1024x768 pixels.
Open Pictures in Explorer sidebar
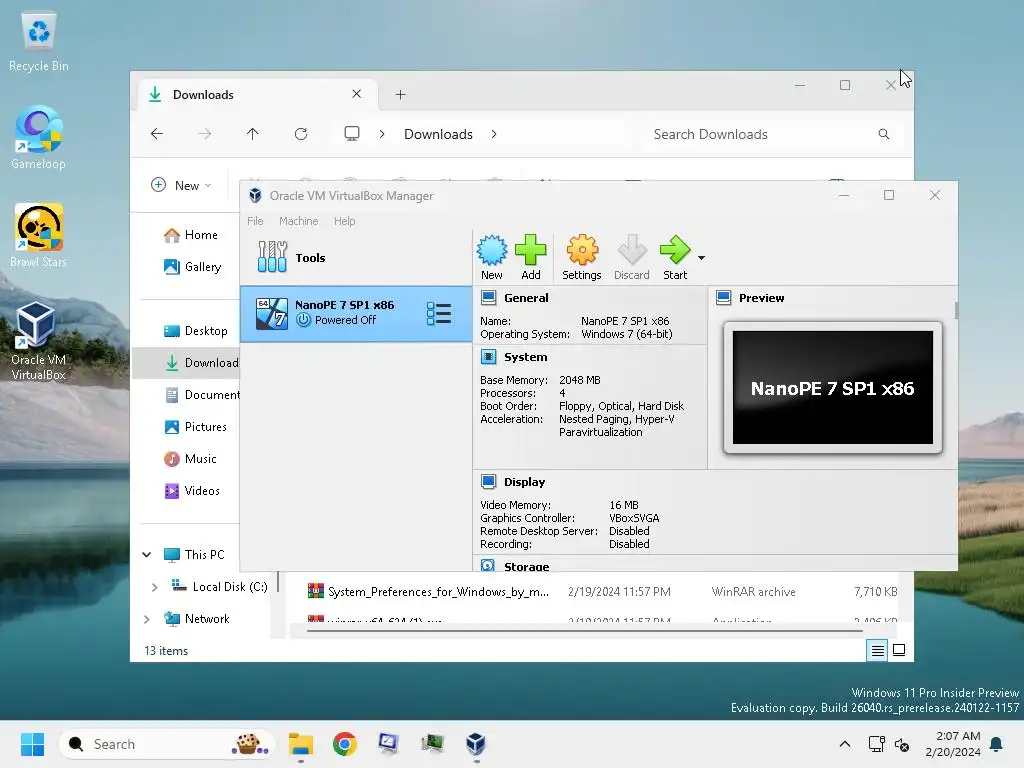[x=195, y=427]
